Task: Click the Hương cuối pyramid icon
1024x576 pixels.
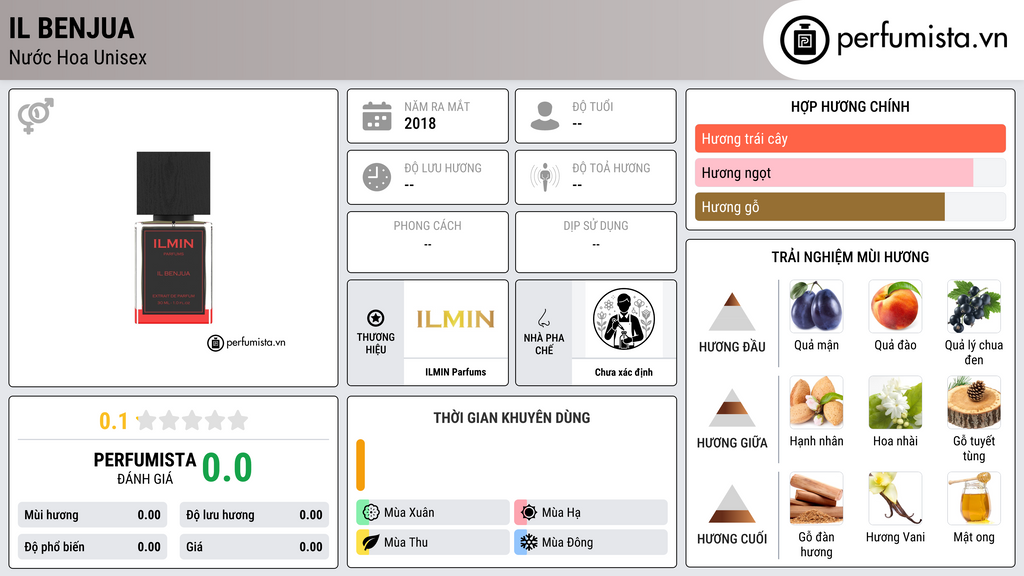Action: coord(732,504)
